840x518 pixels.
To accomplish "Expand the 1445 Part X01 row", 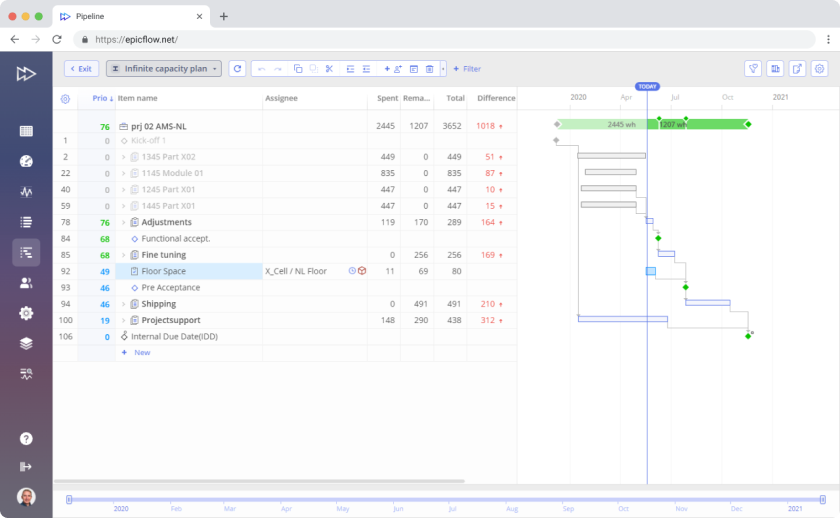I will click(123, 206).
